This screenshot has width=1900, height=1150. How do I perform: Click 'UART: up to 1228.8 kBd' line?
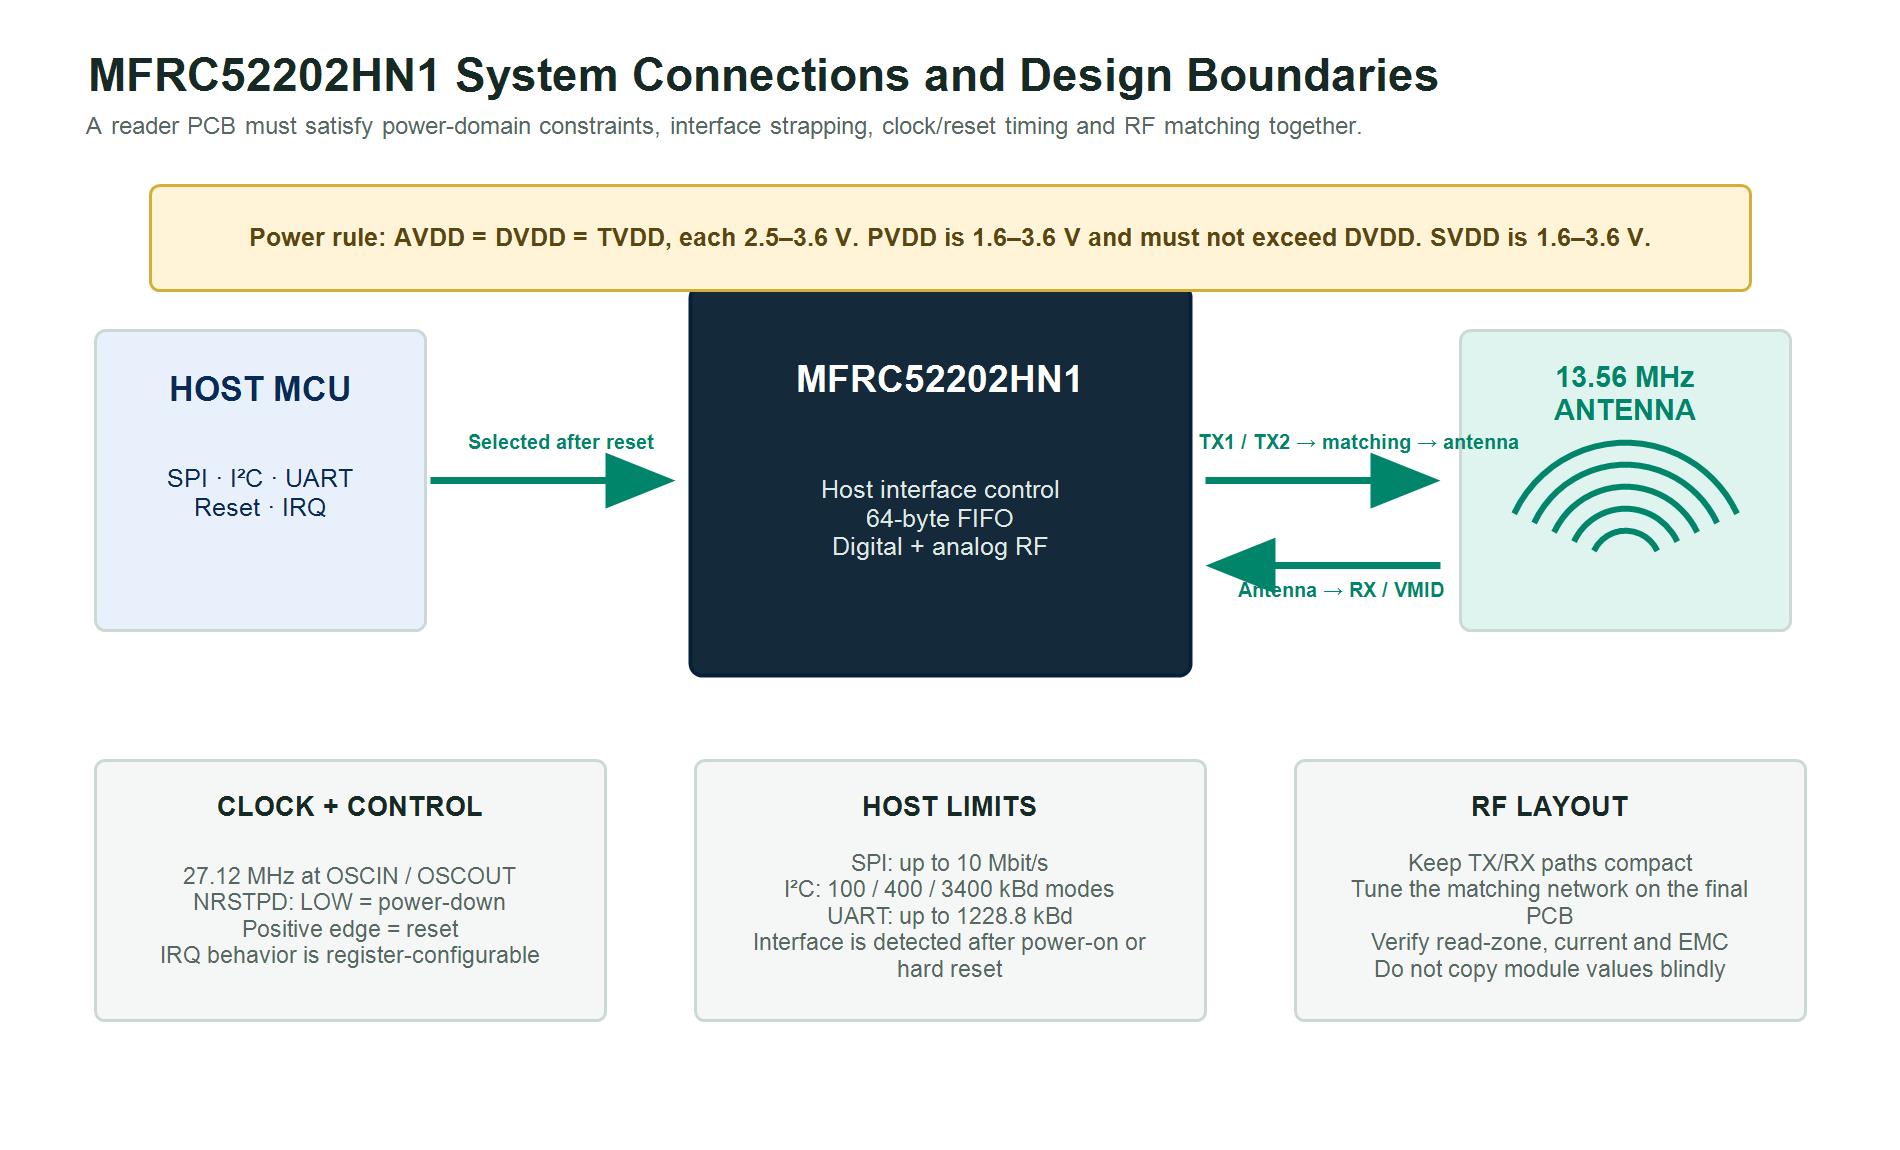tap(950, 916)
